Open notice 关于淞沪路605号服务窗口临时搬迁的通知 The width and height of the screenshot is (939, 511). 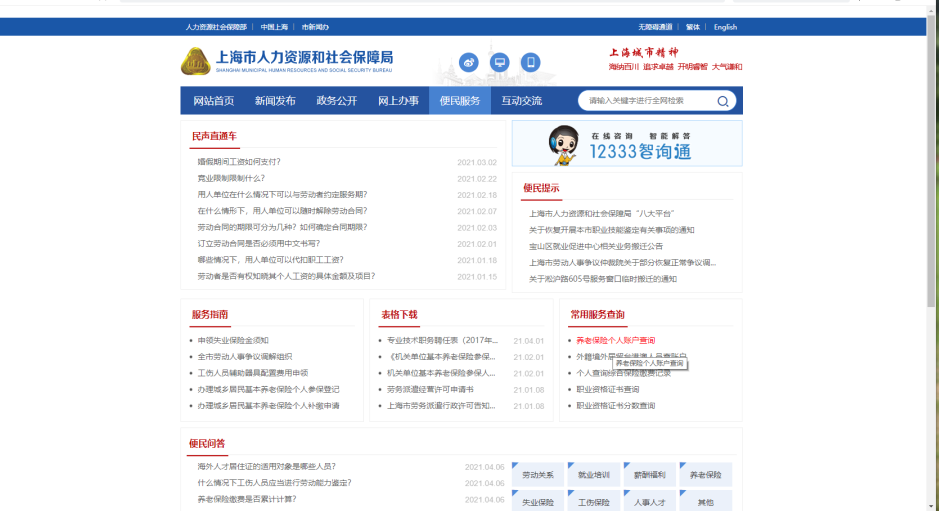point(602,279)
